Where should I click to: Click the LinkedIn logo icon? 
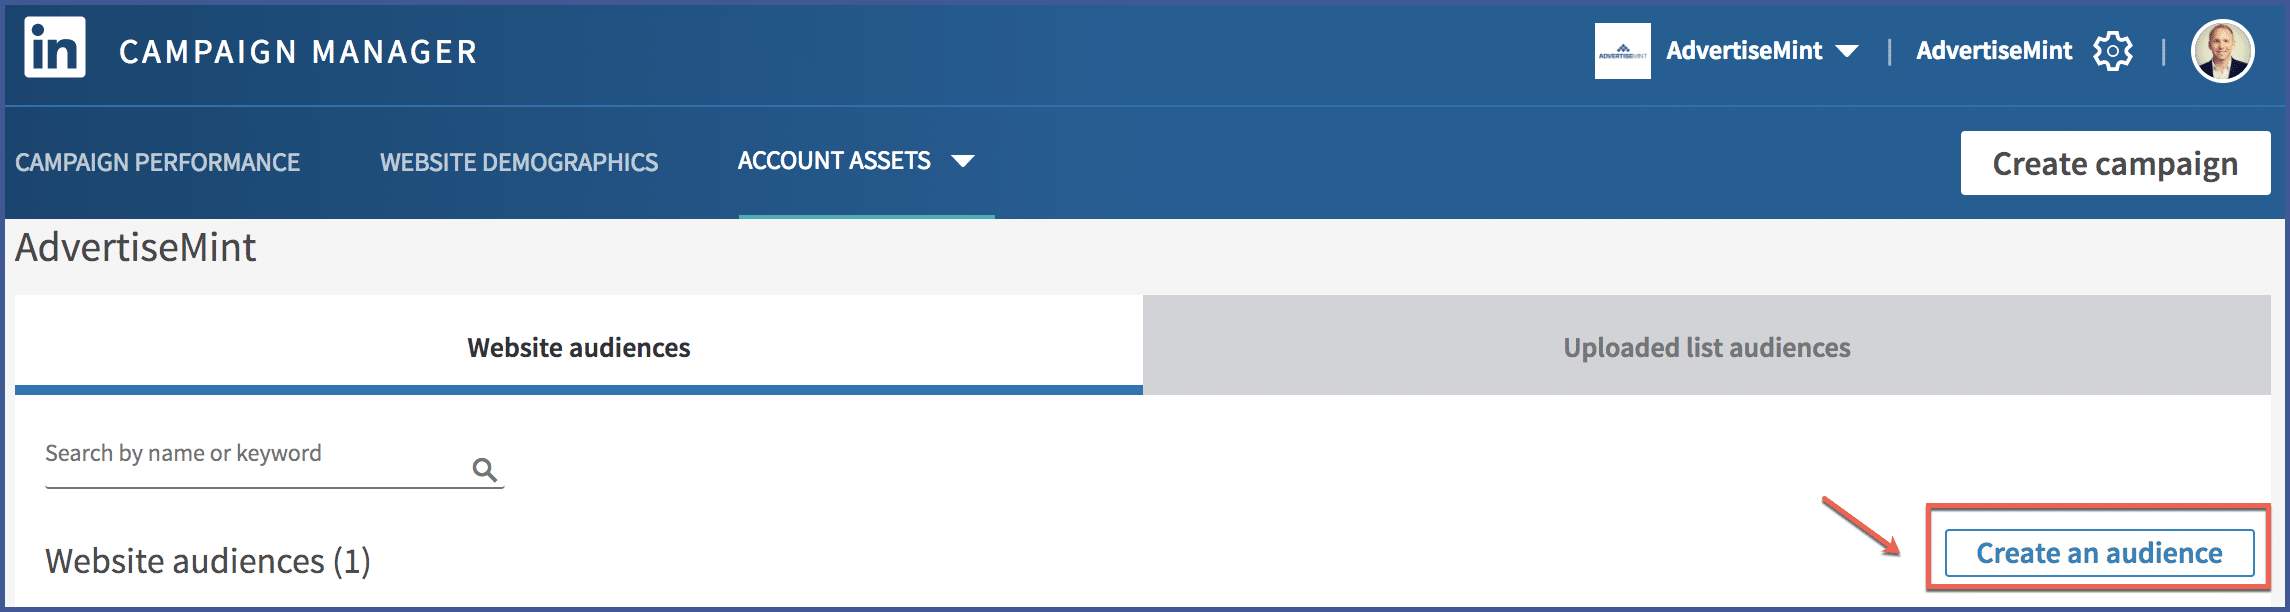55,47
